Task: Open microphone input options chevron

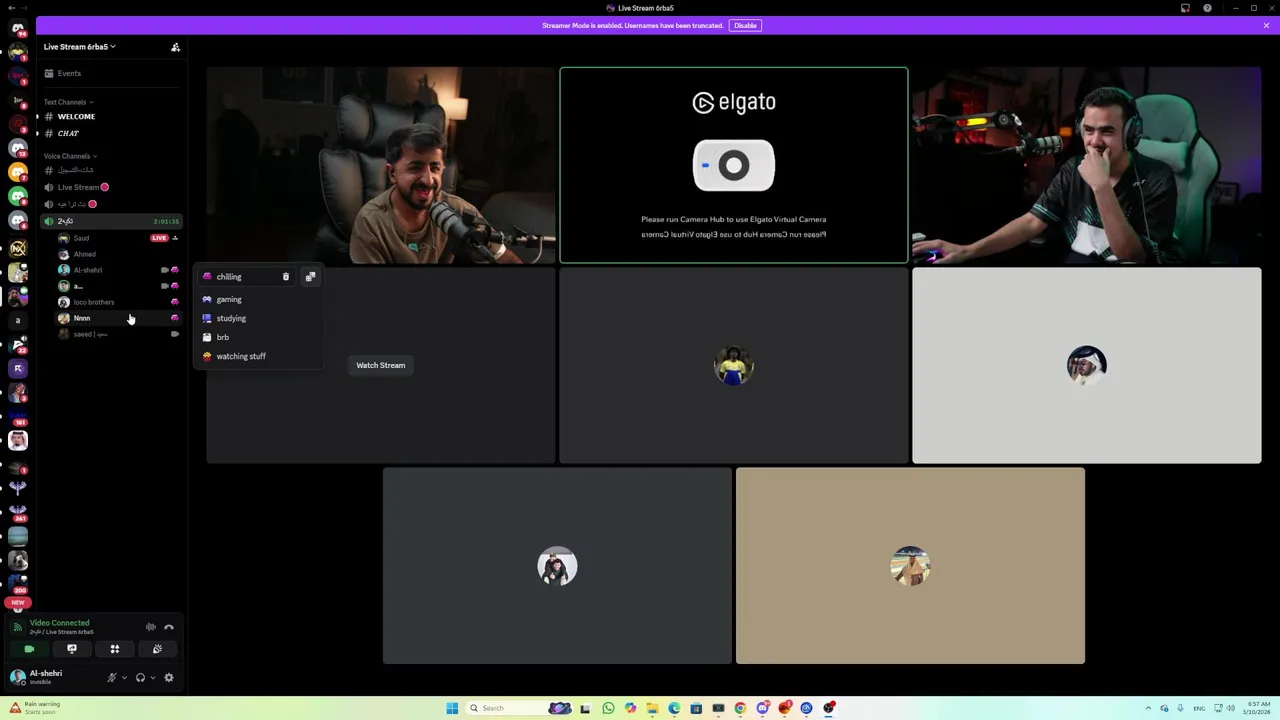Action: pyautogui.click(x=124, y=678)
